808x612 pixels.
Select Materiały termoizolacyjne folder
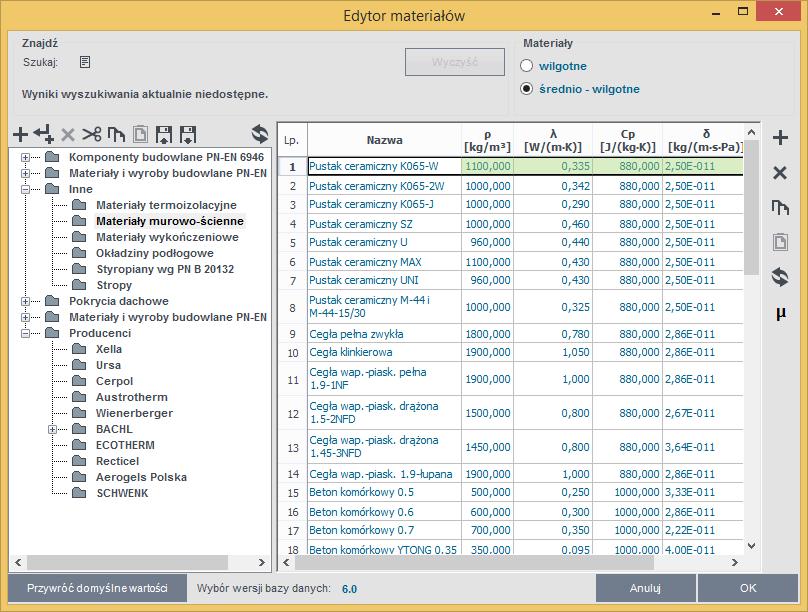(x=166, y=205)
